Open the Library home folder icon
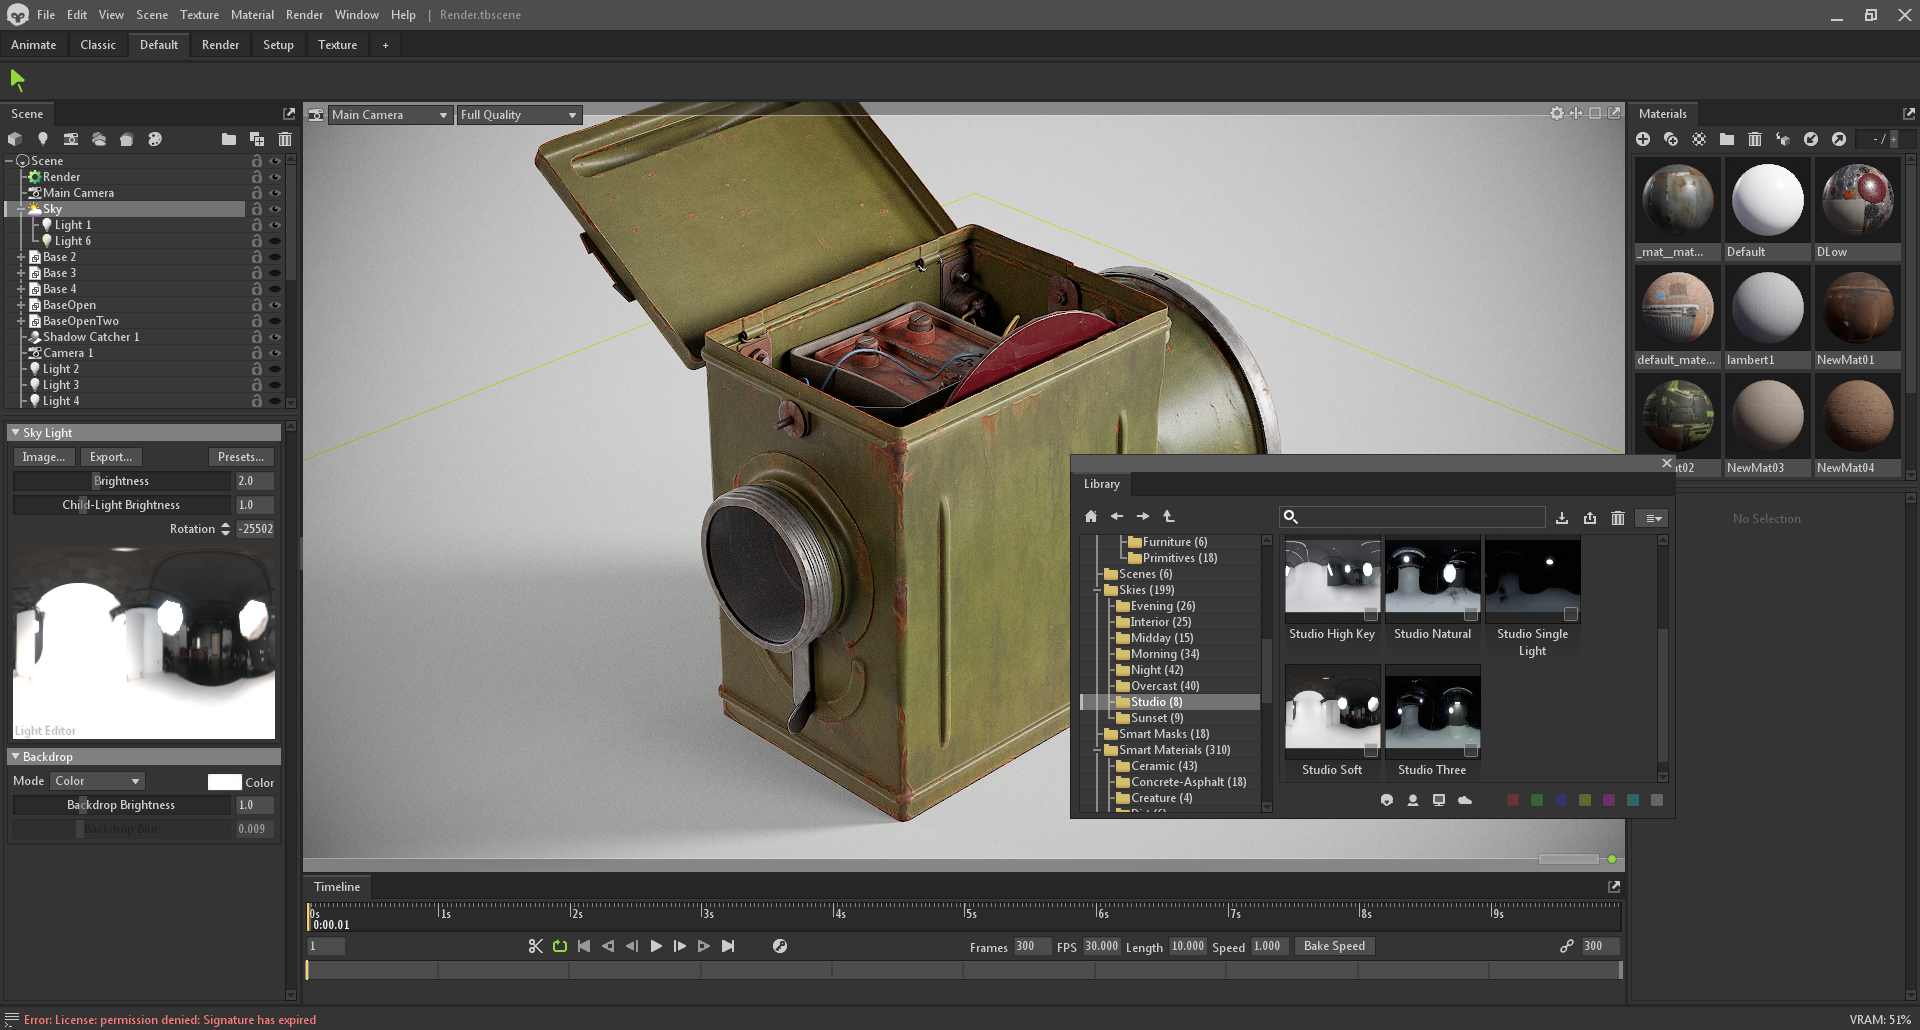 [1091, 516]
